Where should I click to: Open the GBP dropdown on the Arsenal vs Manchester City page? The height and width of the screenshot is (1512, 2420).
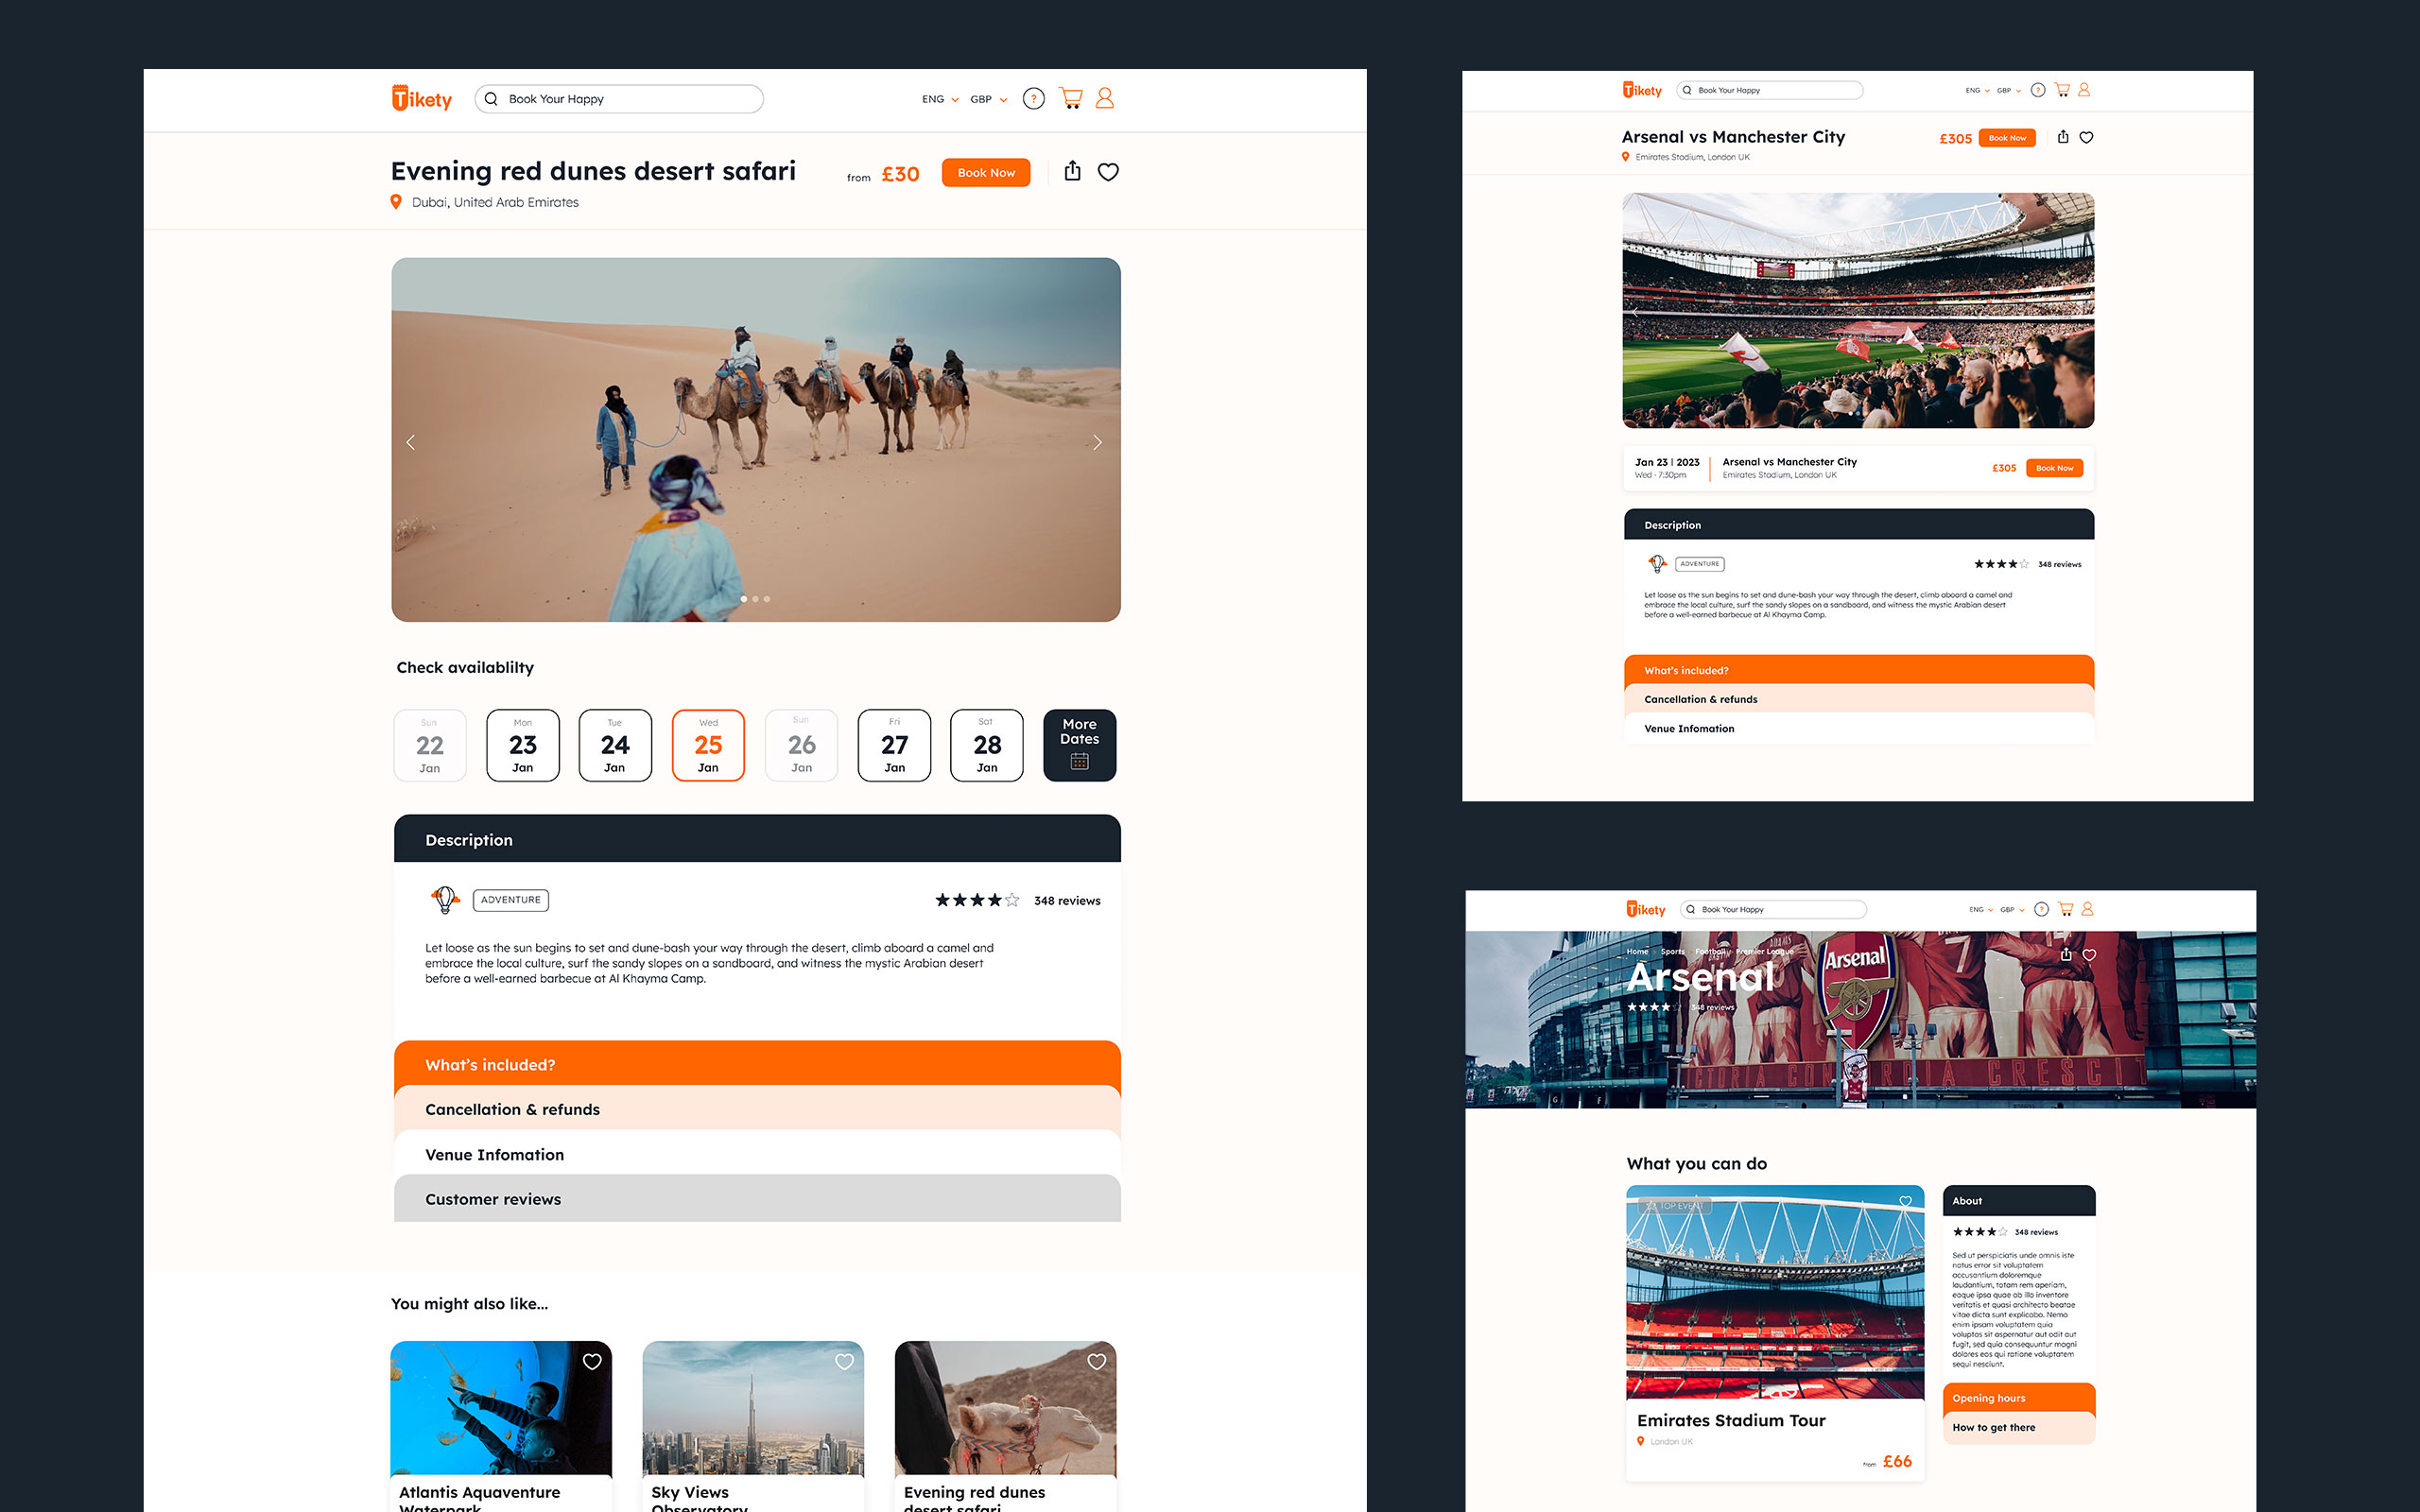[x=2009, y=90]
